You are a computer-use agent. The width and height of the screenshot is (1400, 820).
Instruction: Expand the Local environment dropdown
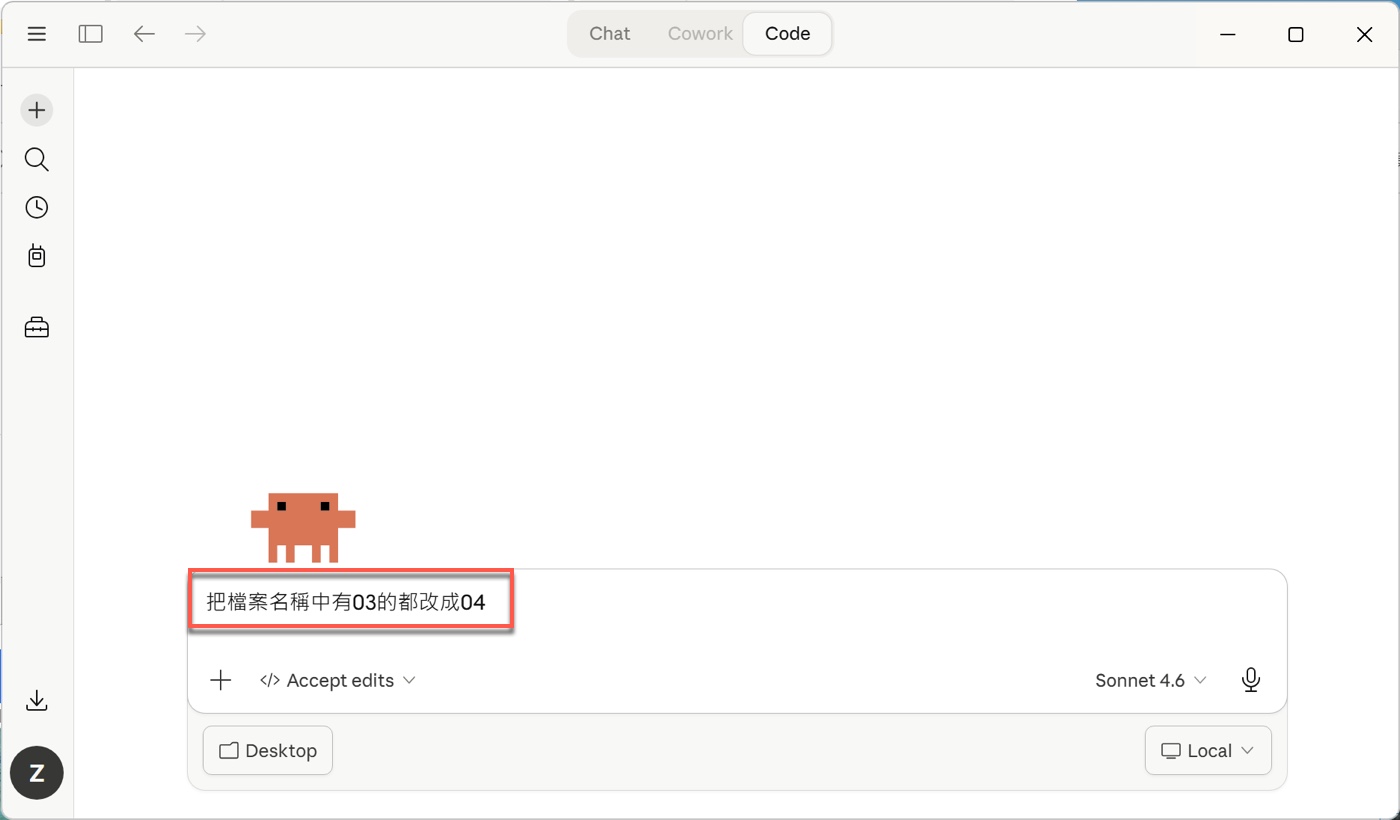(x=1207, y=751)
